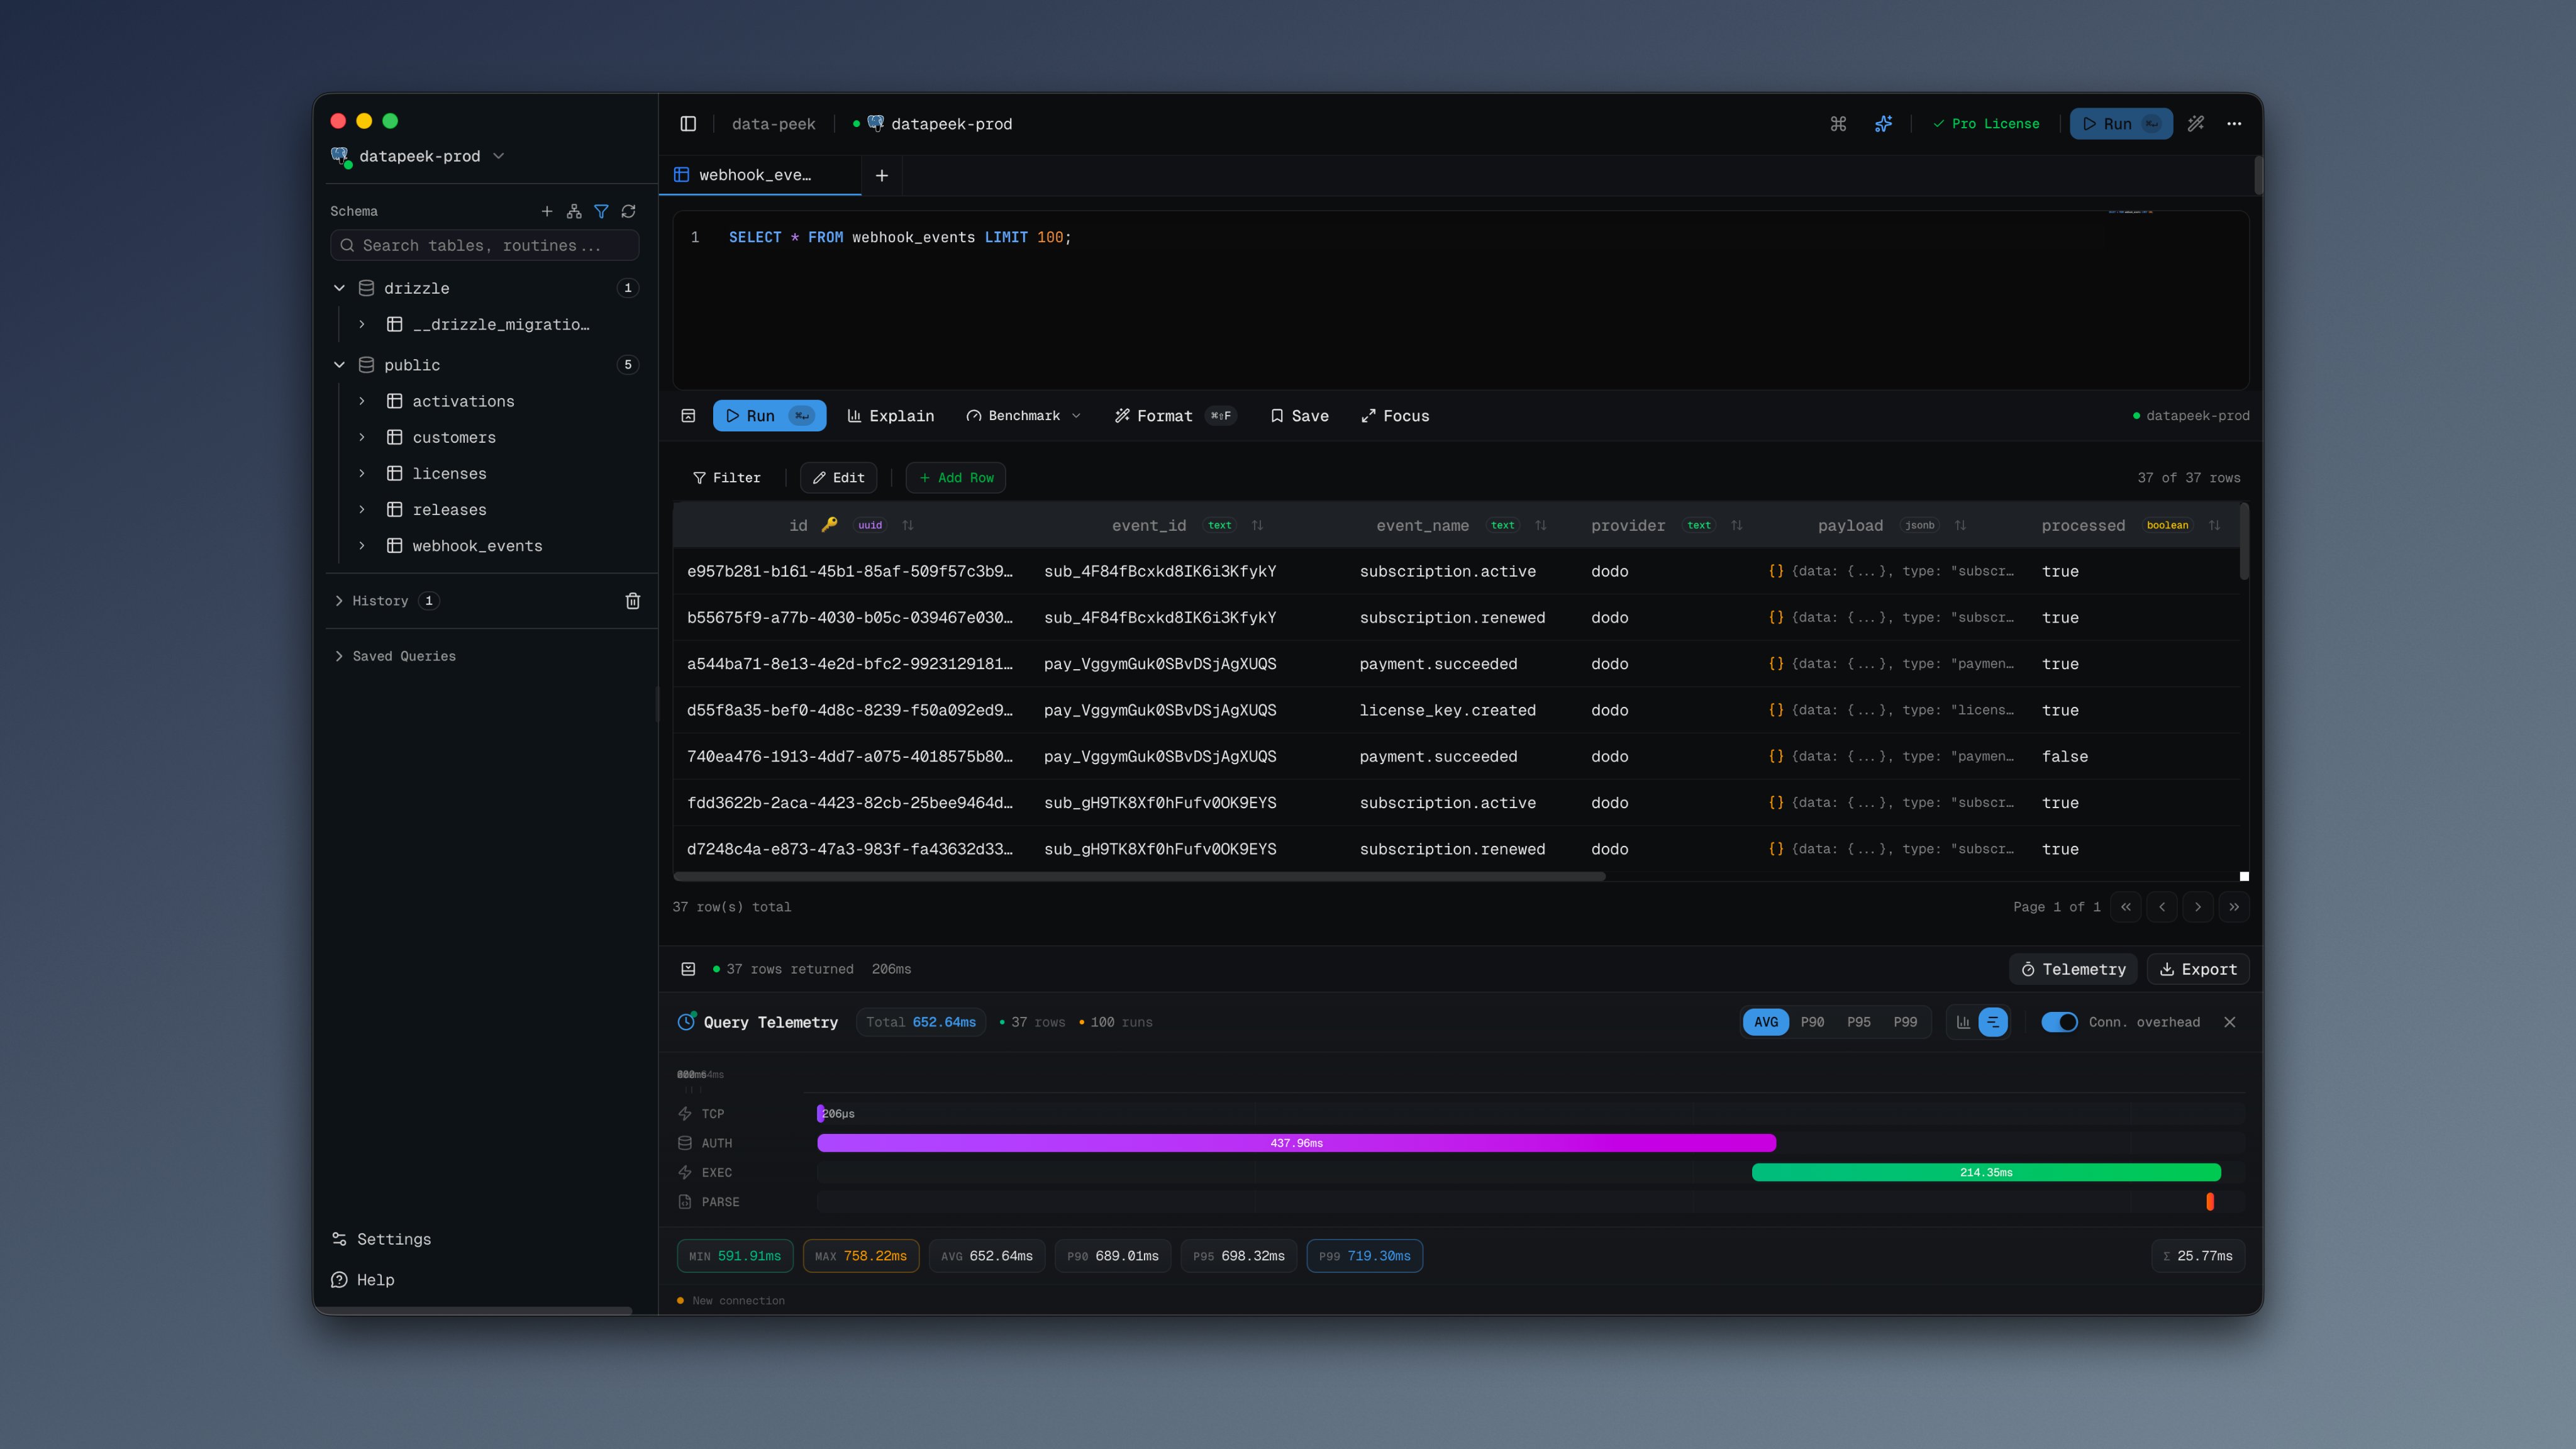The width and height of the screenshot is (2576, 1449).
Task: Open a new query tab
Action: 881,176
